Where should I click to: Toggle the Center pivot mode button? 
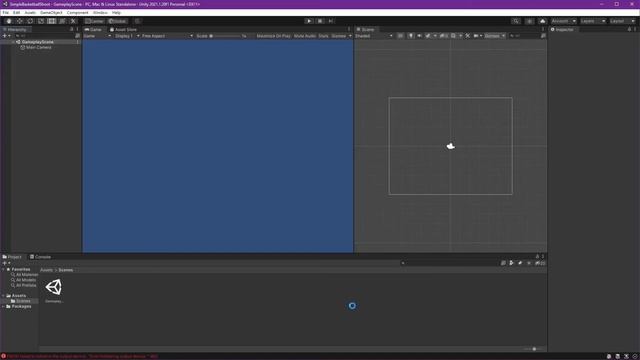click(95, 21)
